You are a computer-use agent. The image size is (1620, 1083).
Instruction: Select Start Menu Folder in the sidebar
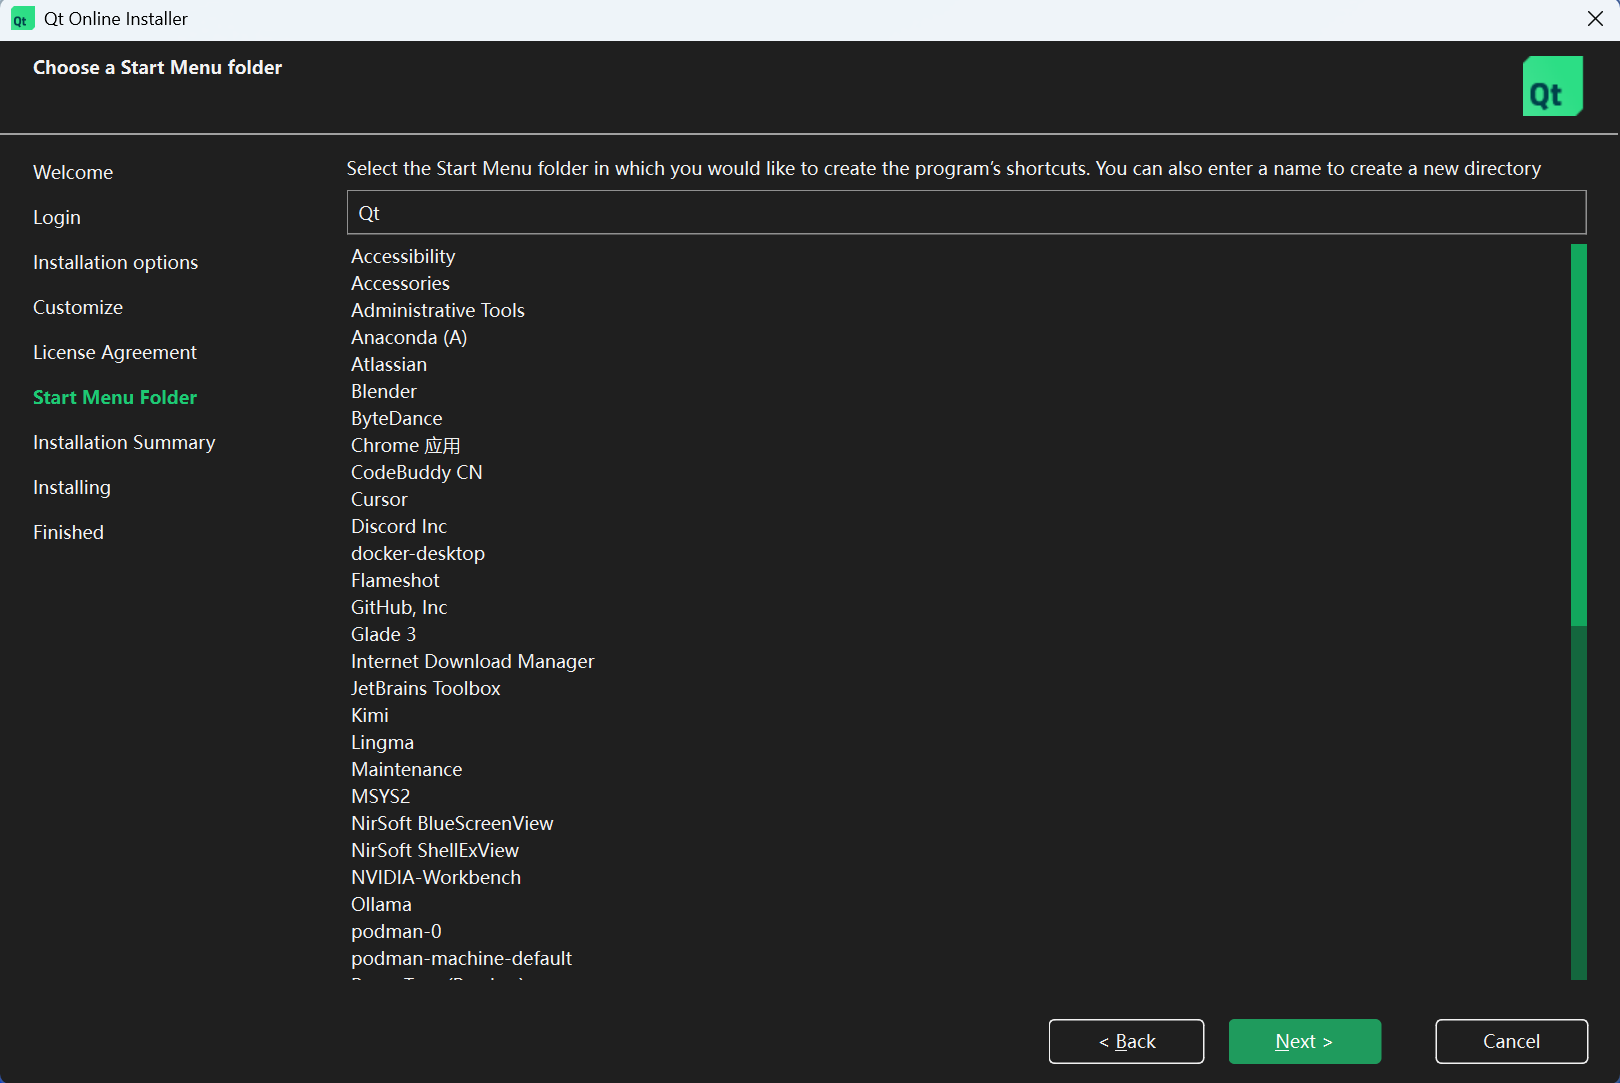(x=115, y=397)
